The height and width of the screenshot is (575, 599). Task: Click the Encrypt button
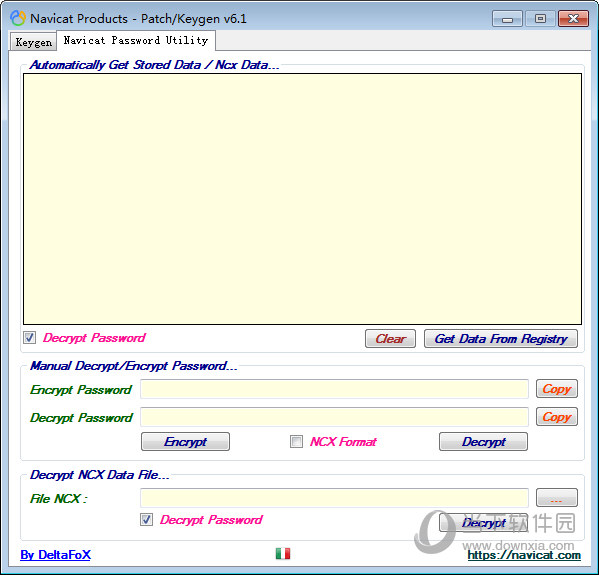[x=185, y=441]
